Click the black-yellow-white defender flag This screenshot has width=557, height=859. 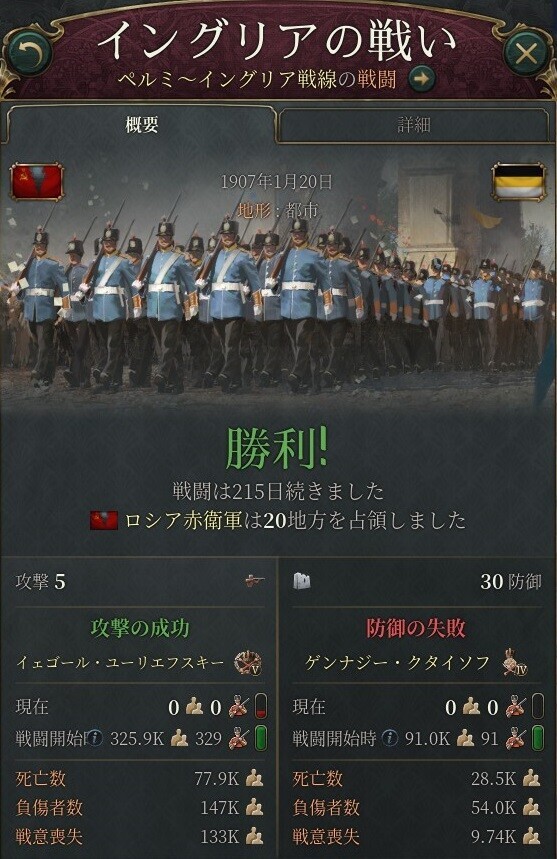[519, 181]
